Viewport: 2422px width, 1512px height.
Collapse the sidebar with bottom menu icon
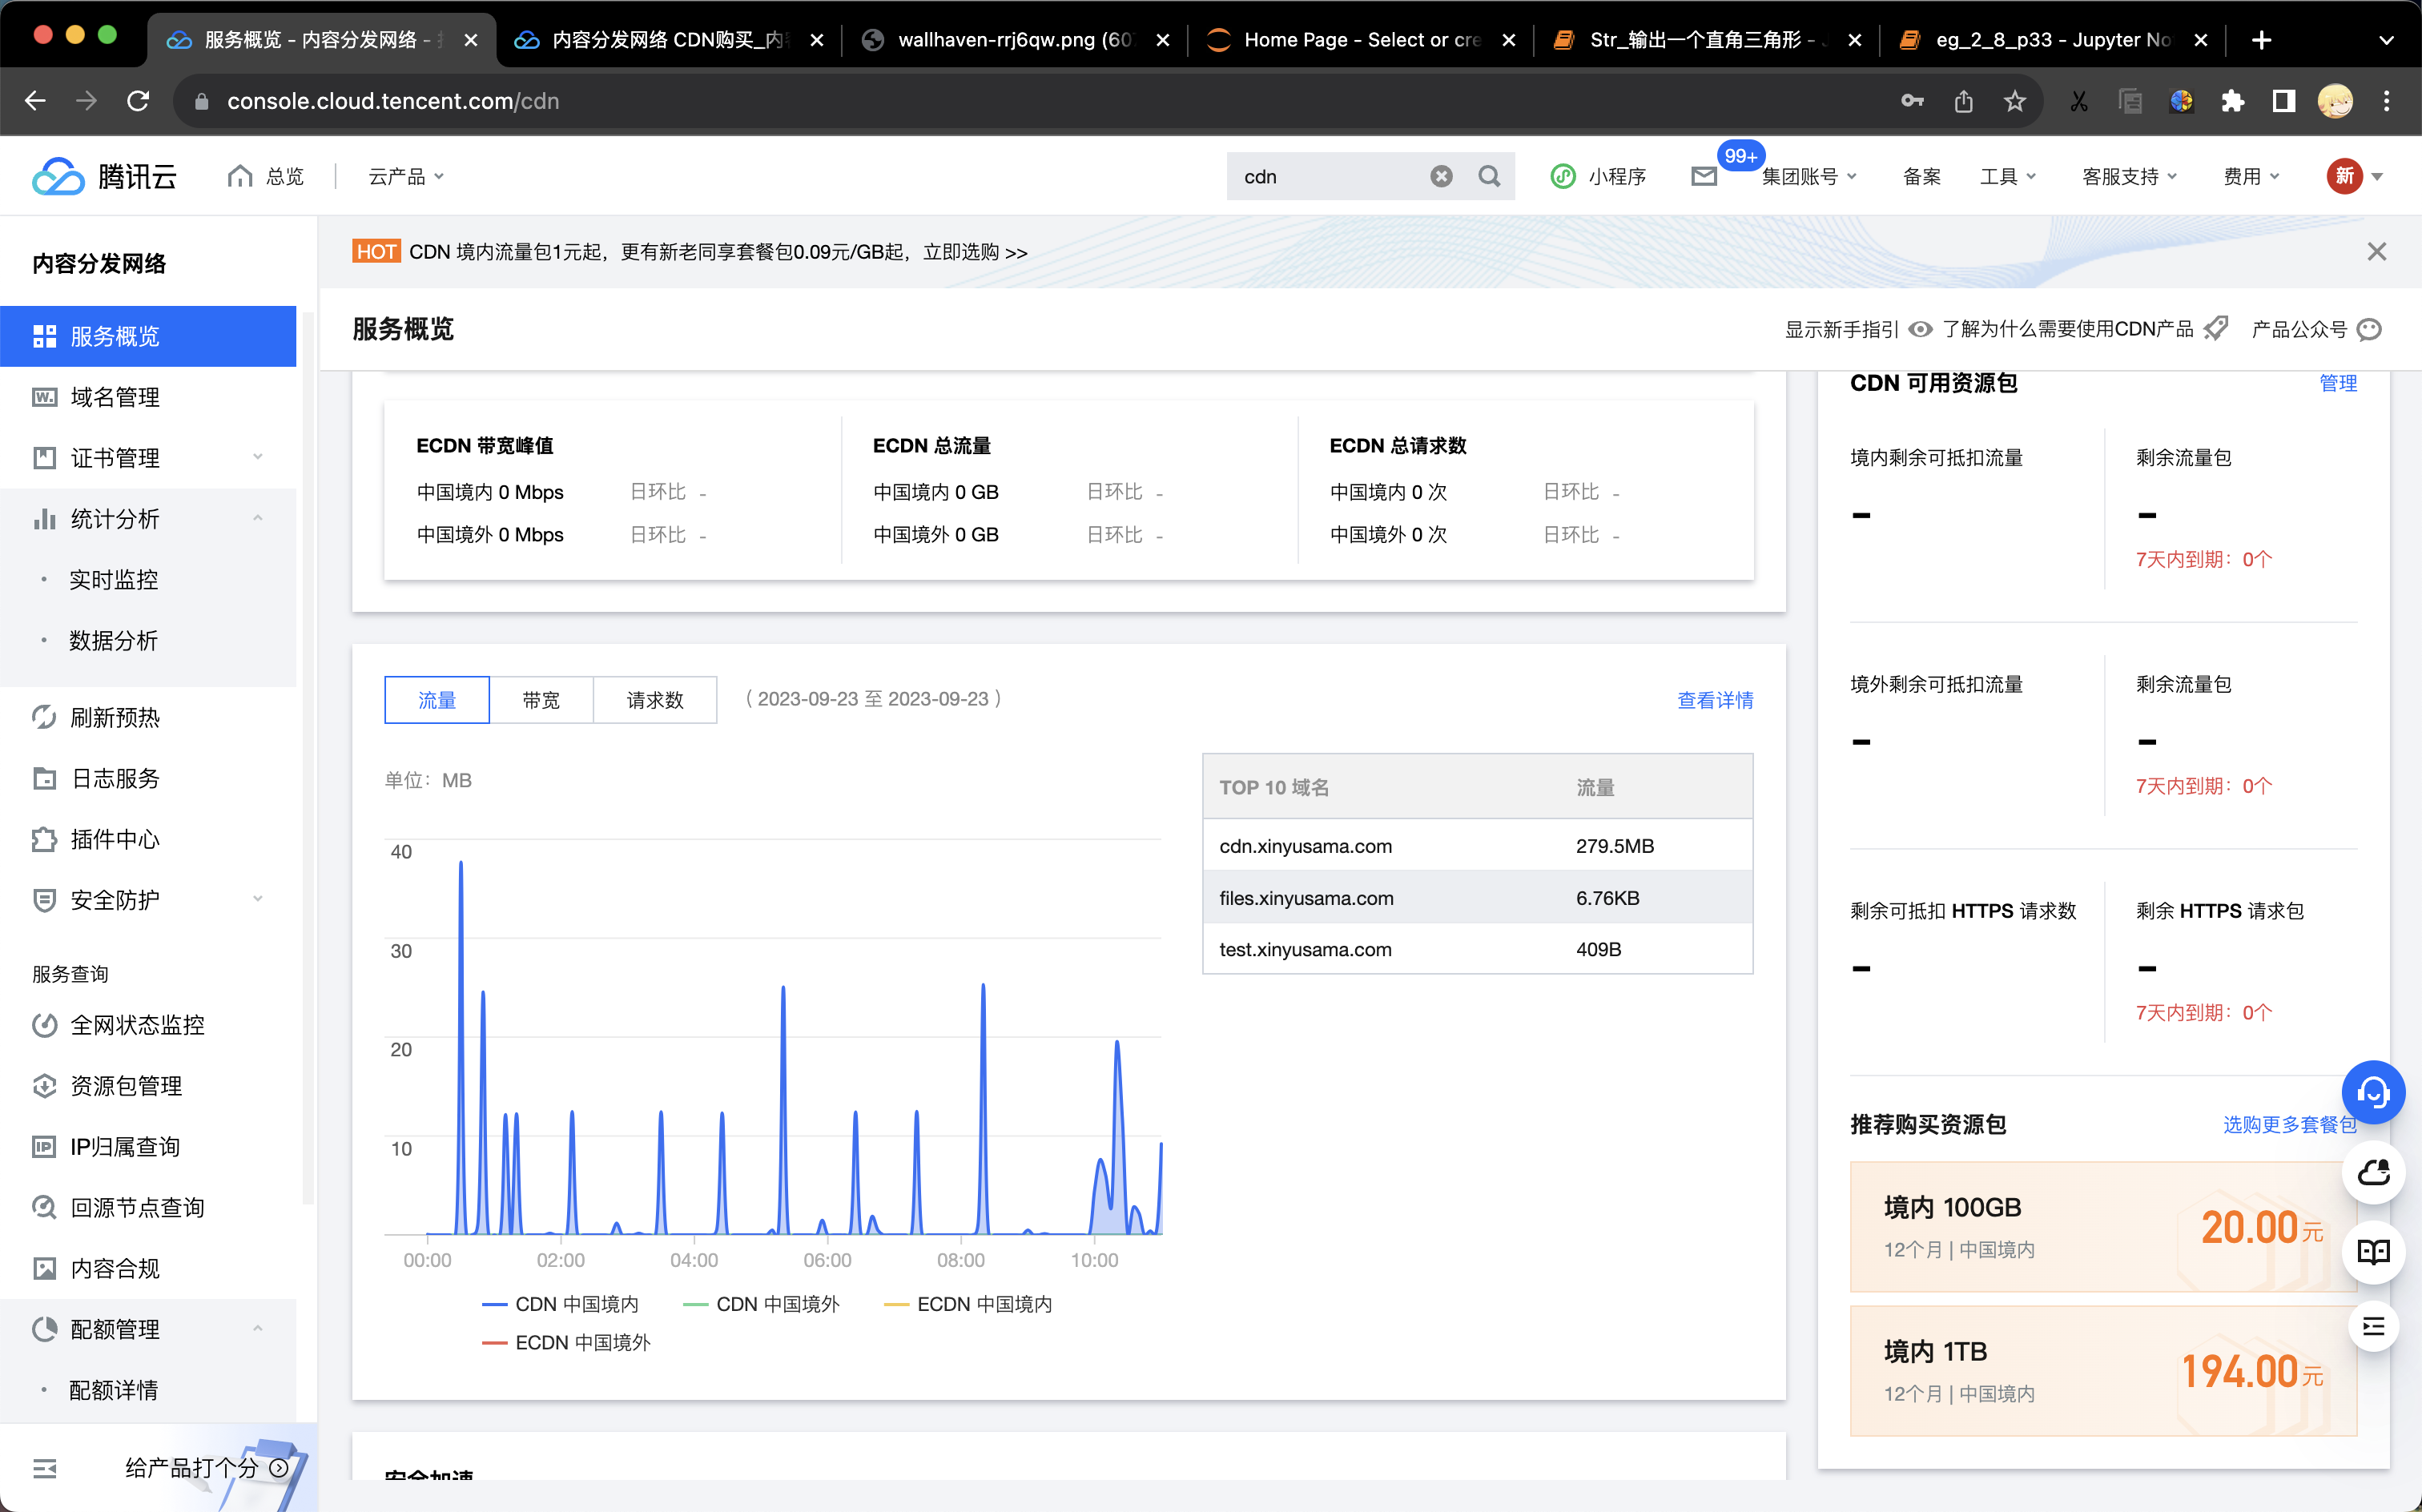pyautogui.click(x=45, y=1468)
